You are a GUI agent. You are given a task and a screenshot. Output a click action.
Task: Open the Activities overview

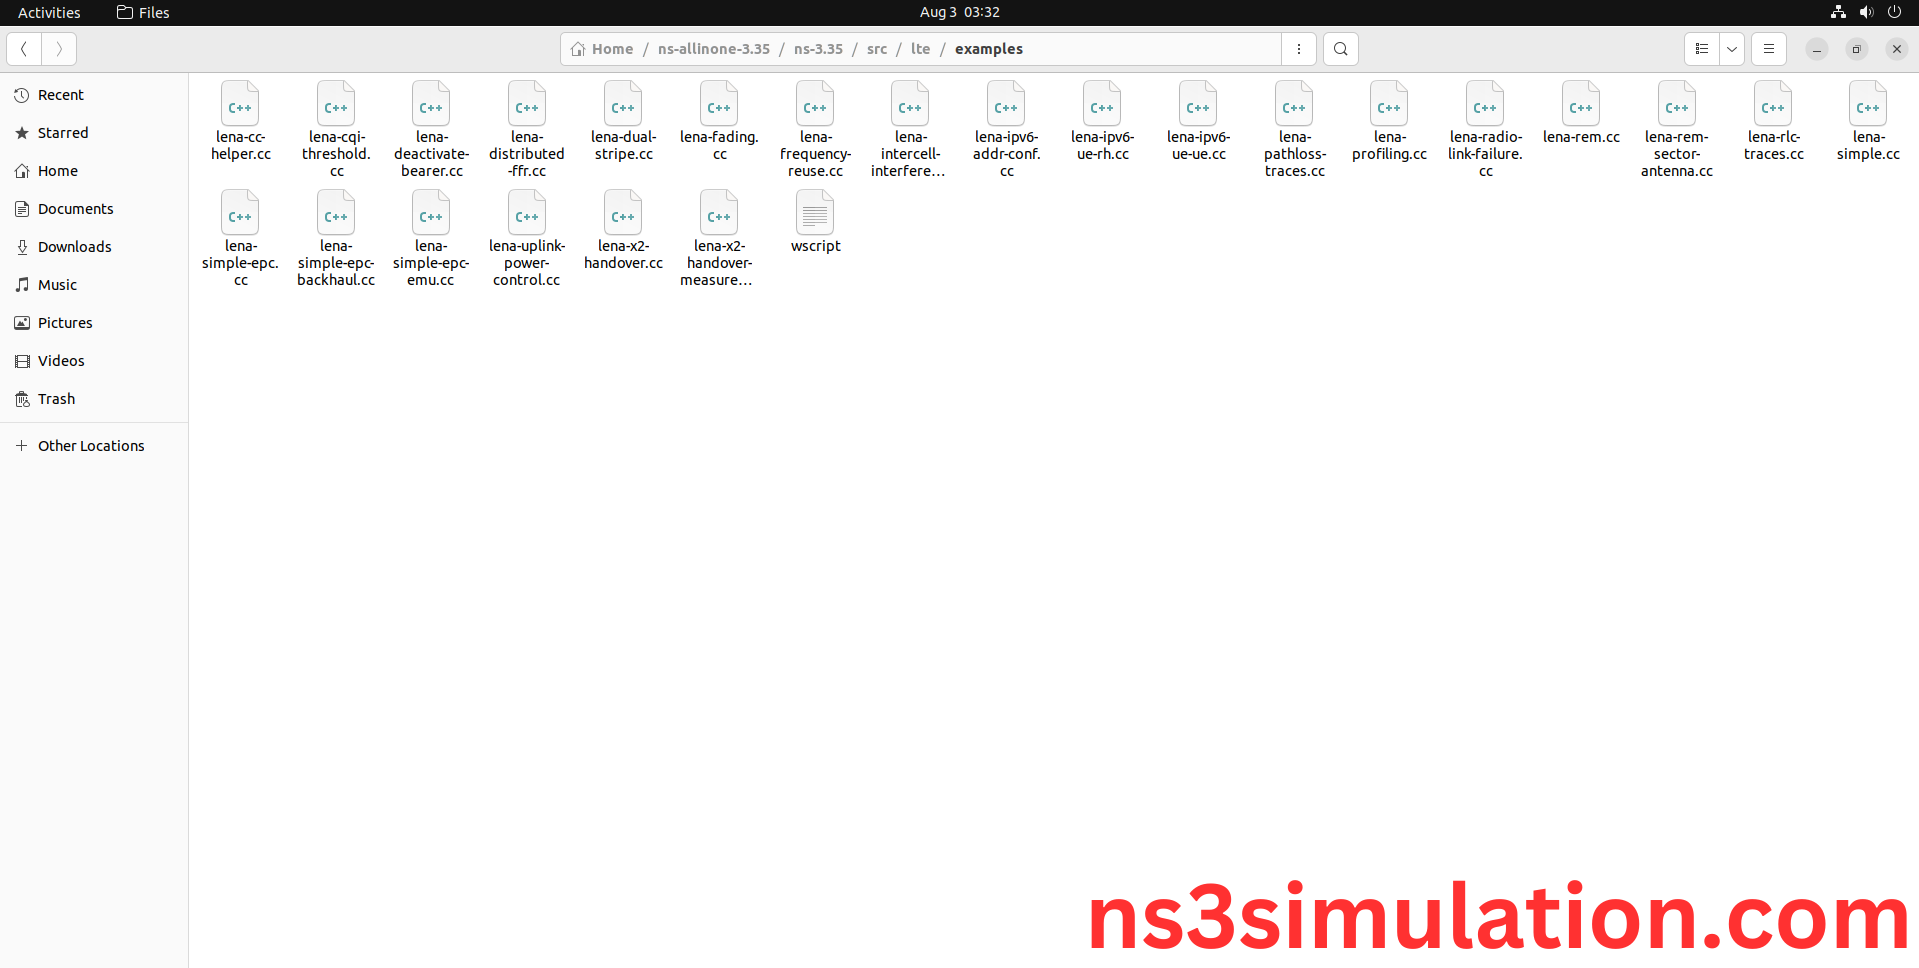pyautogui.click(x=49, y=12)
